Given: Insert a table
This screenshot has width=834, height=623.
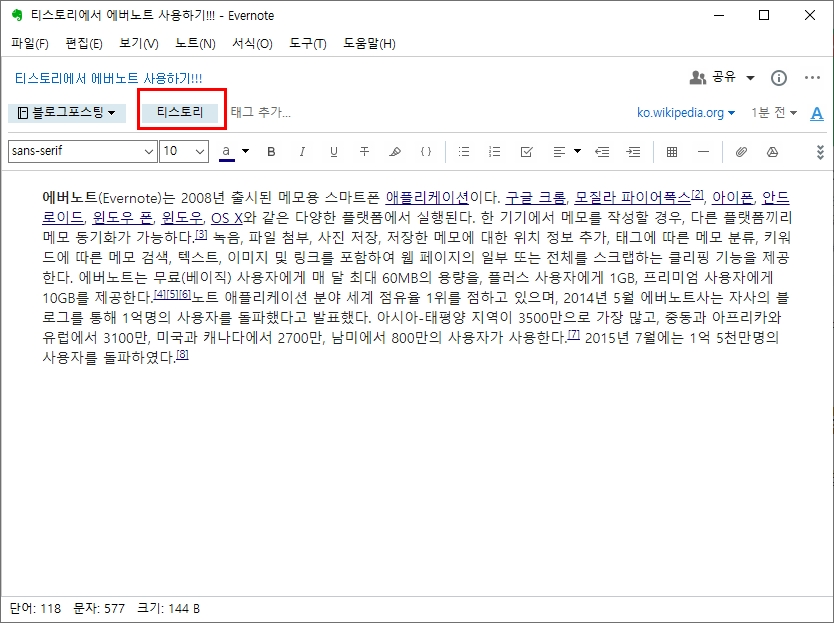Looking at the screenshot, I should click(672, 152).
